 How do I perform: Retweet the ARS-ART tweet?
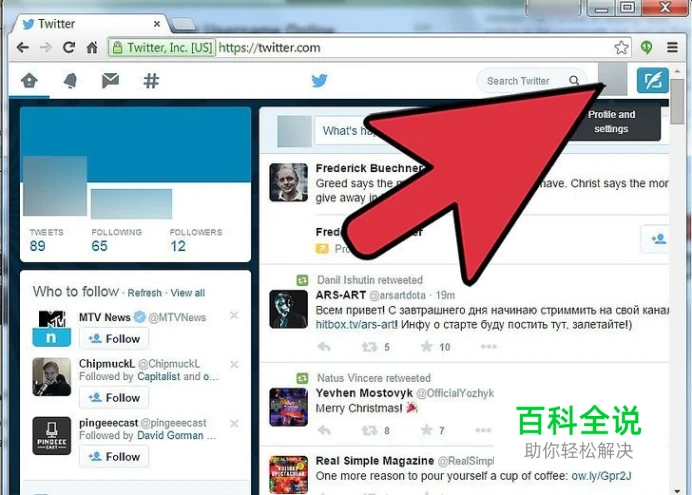(369, 347)
